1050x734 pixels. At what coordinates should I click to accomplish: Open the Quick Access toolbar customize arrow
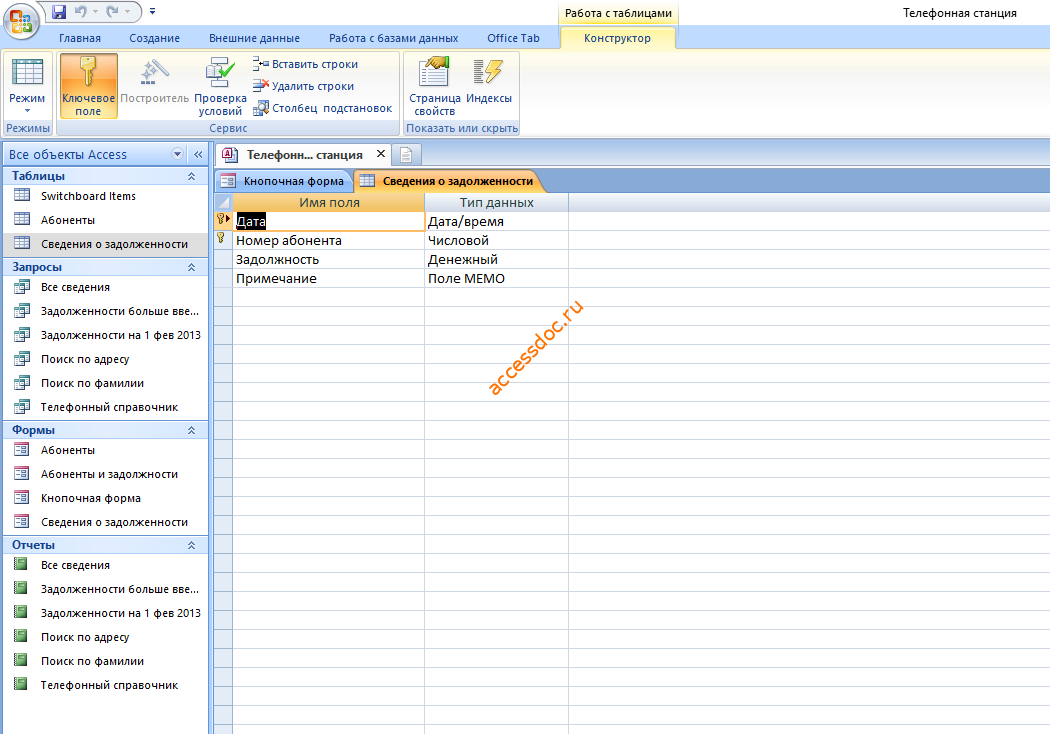click(153, 11)
